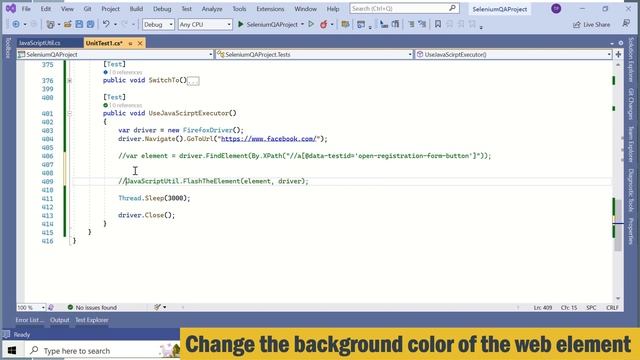
Task: Click the Save All icon
Action: point(90,24)
